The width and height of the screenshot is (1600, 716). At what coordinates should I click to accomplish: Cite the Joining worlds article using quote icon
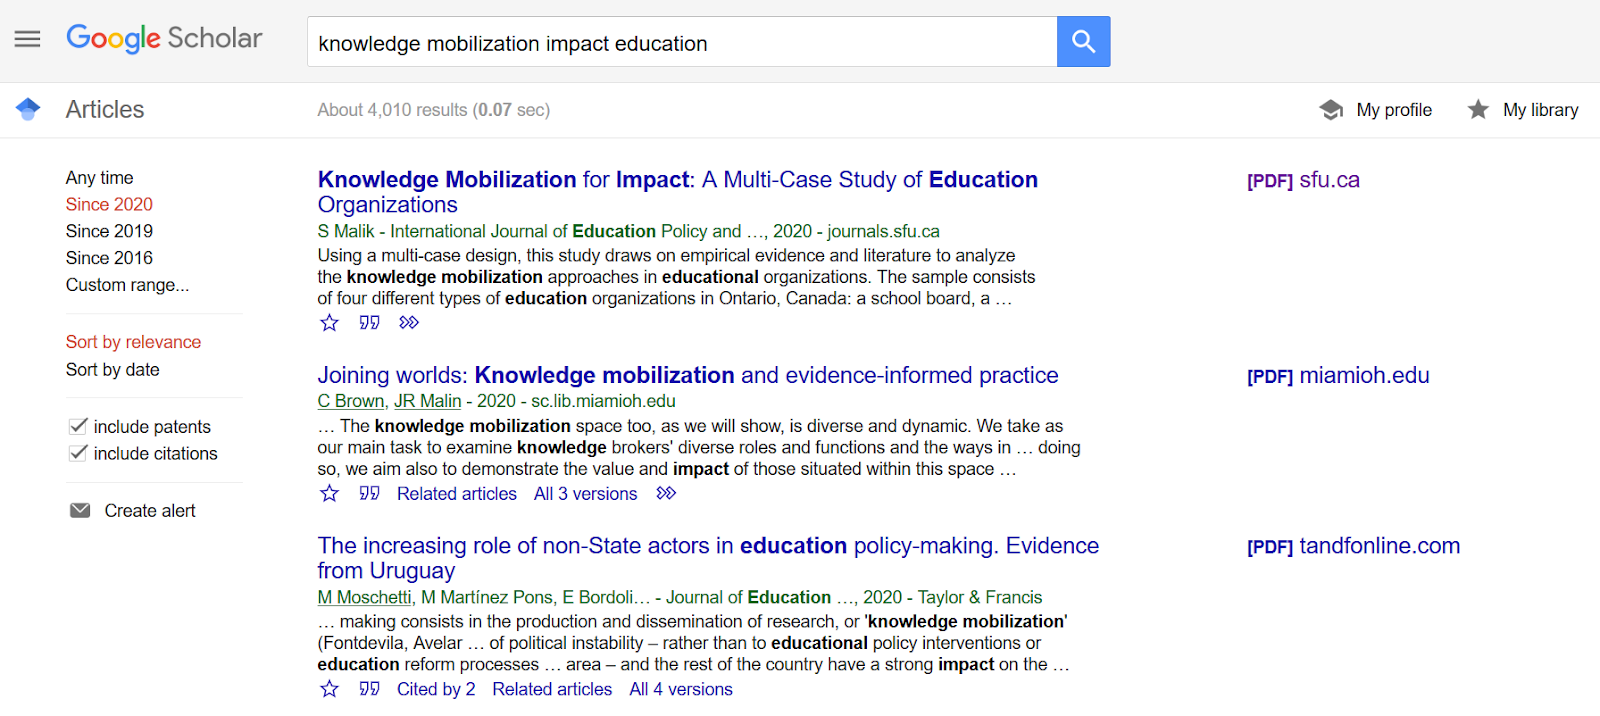(x=369, y=493)
